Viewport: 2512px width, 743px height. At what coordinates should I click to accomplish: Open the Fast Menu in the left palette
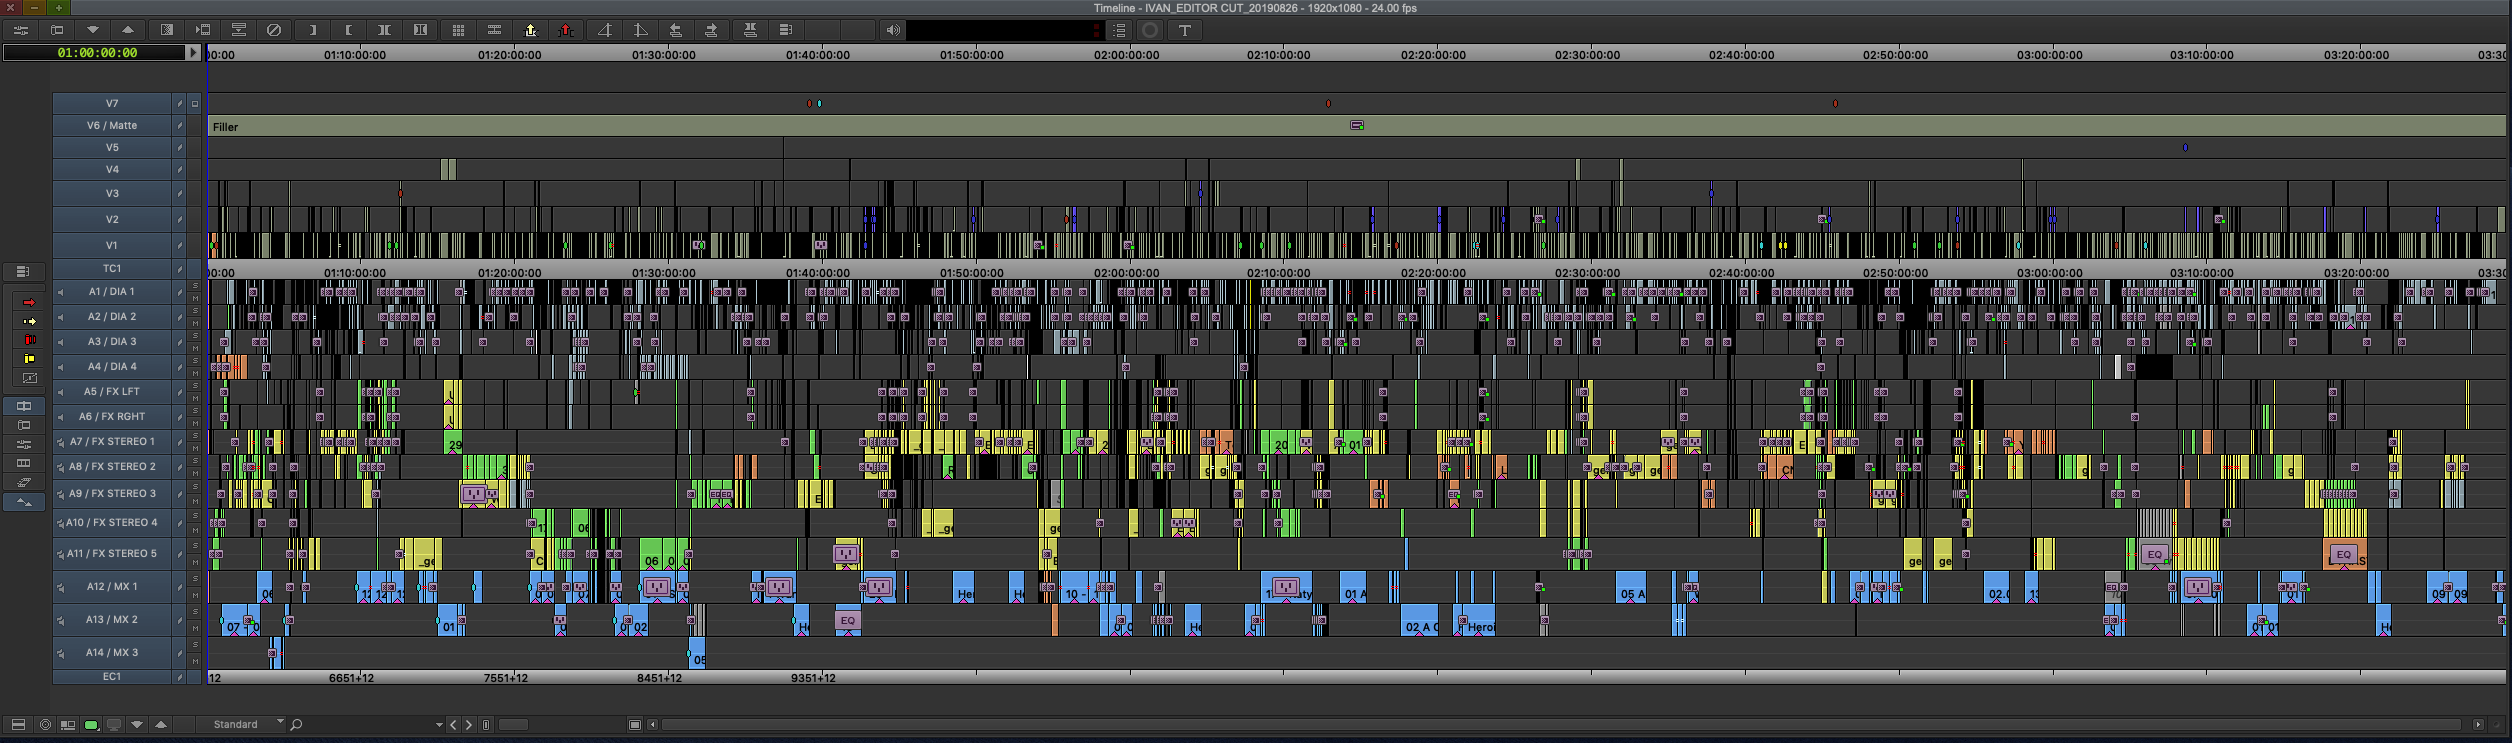(24, 271)
